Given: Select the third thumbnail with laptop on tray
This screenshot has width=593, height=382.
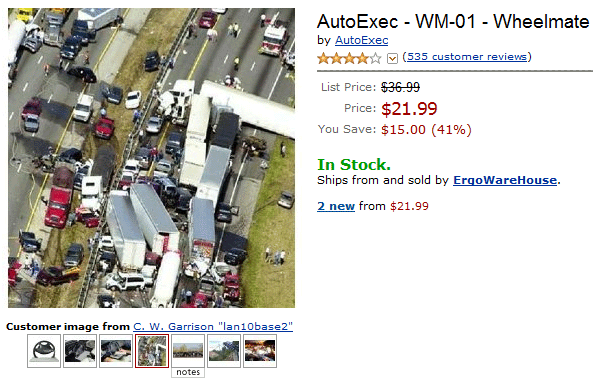Looking at the screenshot, I should 116,351.
